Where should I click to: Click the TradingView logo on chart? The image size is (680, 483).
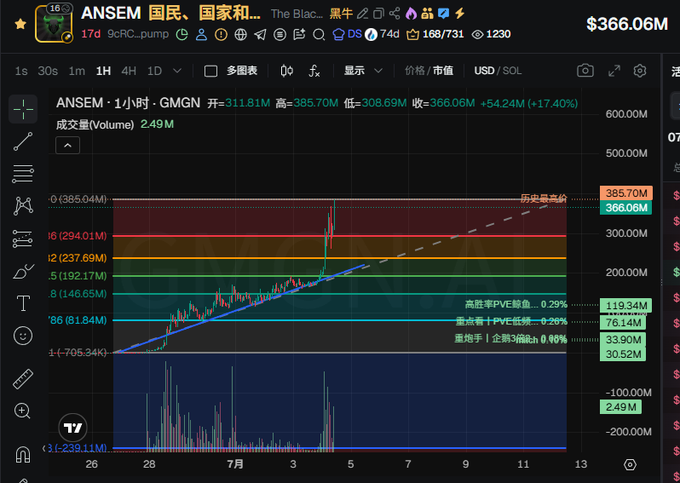point(73,428)
